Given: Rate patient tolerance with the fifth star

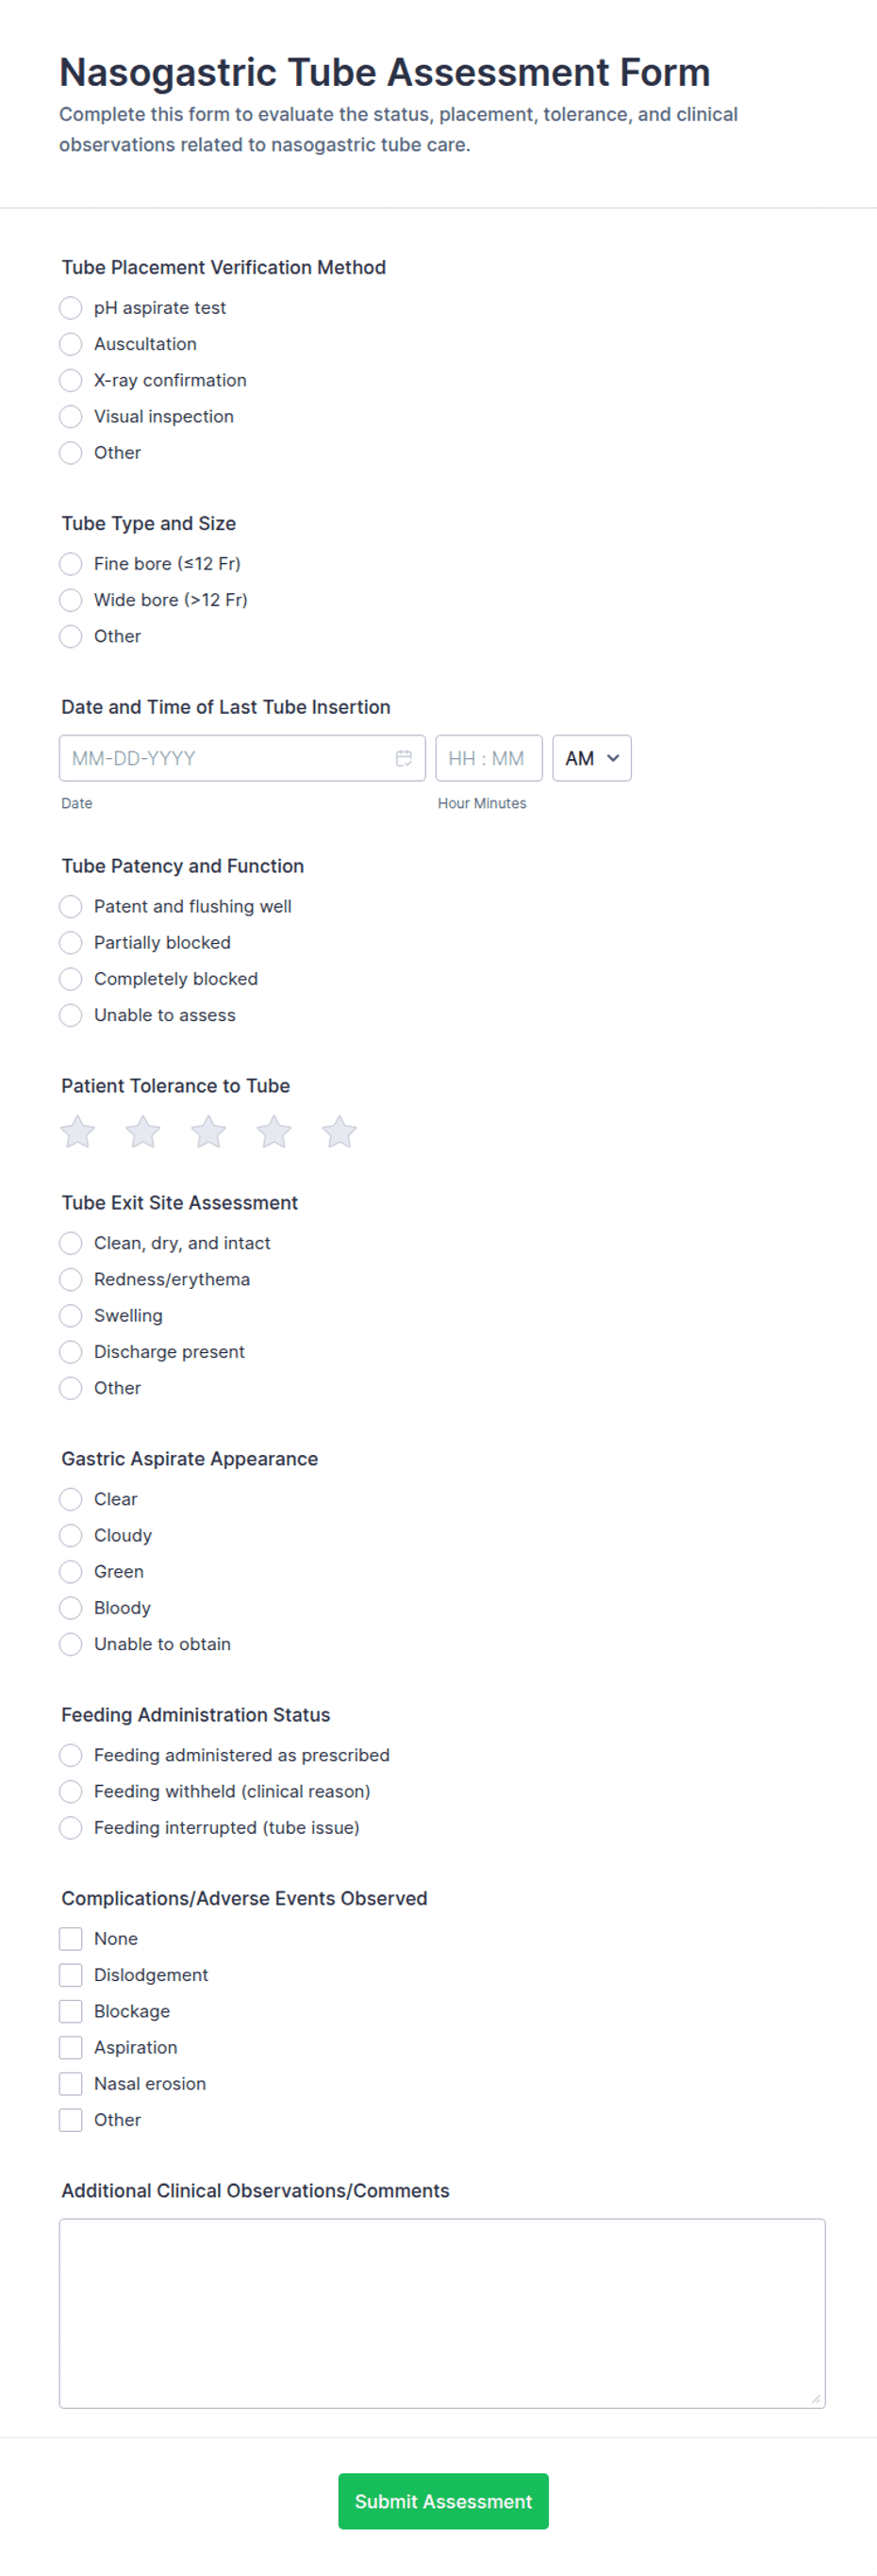Looking at the screenshot, I should coord(339,1131).
